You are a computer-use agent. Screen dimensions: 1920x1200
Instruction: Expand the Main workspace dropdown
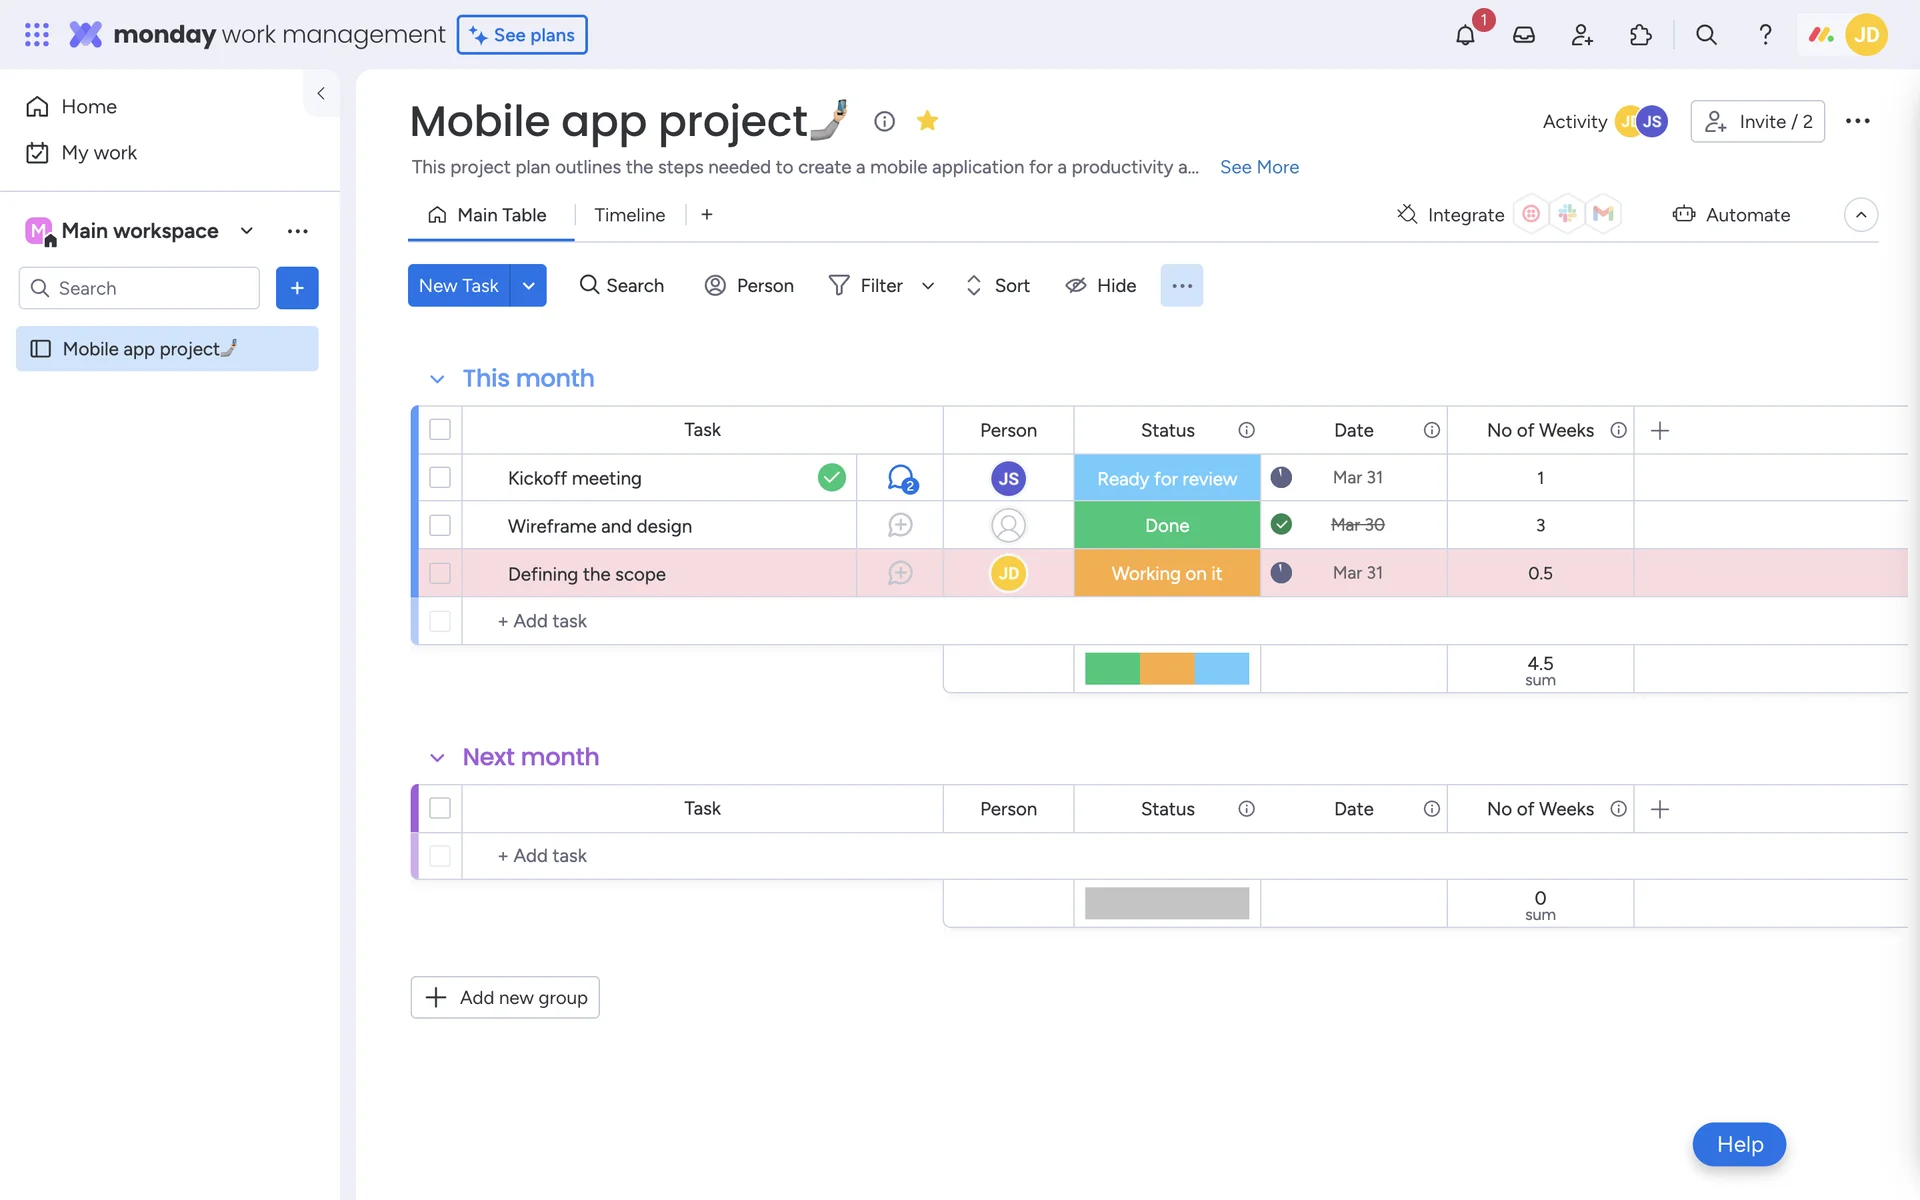click(x=246, y=231)
